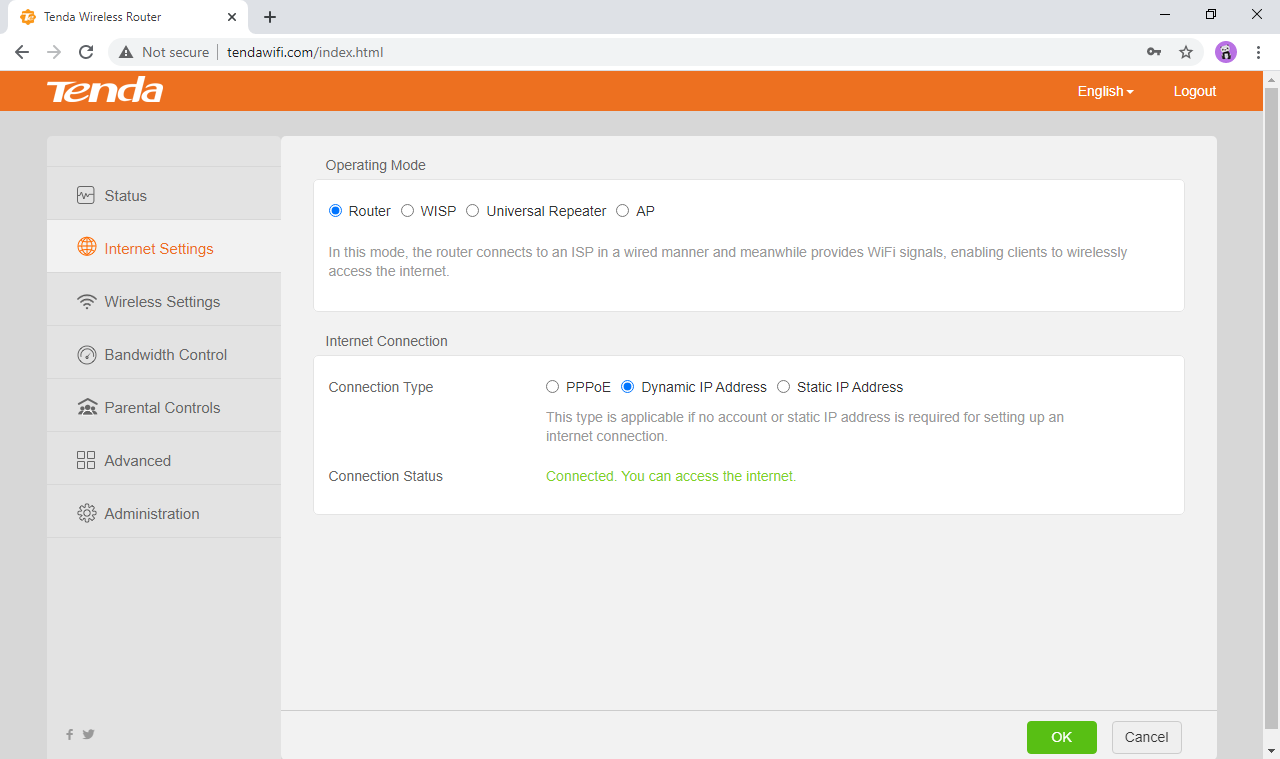This screenshot has width=1280, height=759.
Task: Click the Logout link
Action: 1195,91
